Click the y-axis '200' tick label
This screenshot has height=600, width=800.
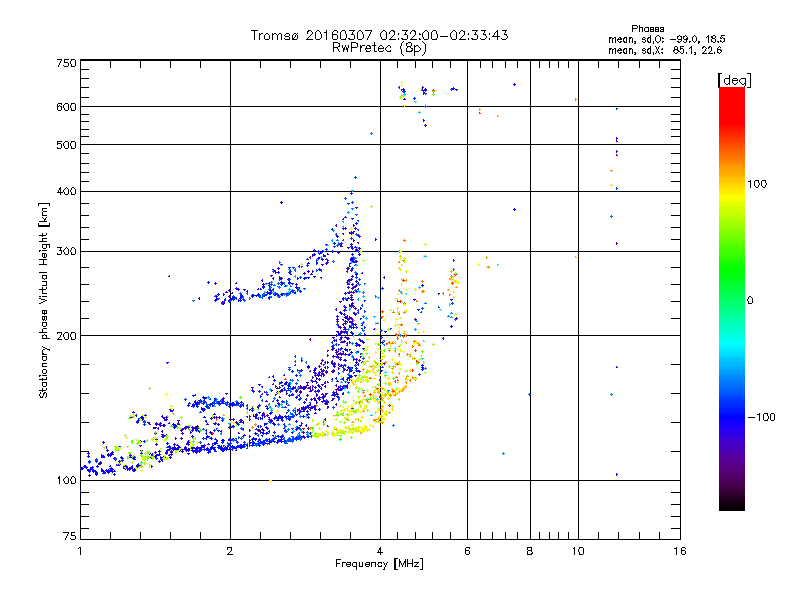(x=67, y=336)
